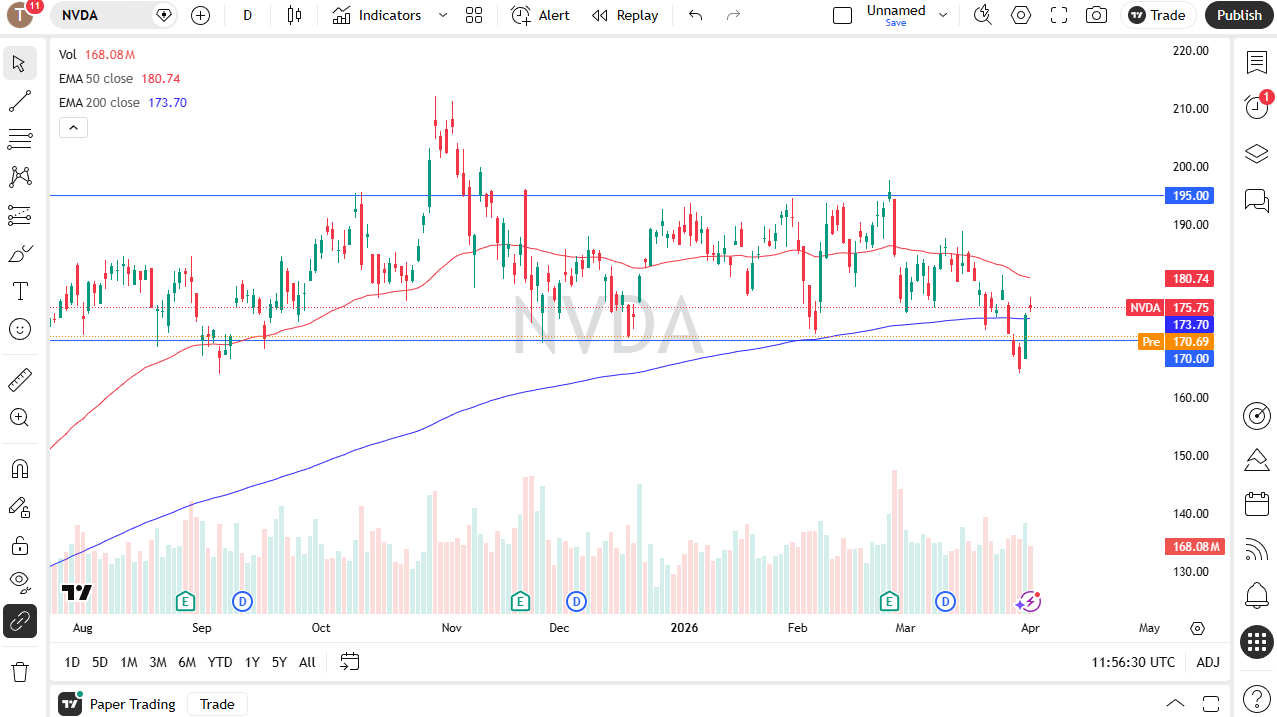The width and height of the screenshot is (1277, 717).
Task: Redo the chart action
Action: [733, 15]
